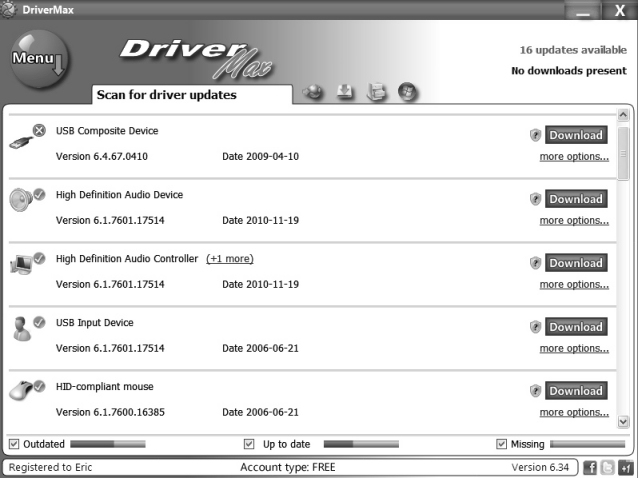Download High Definition Audio Device driver
Viewport: 638px width, 478px height.
[576, 199]
